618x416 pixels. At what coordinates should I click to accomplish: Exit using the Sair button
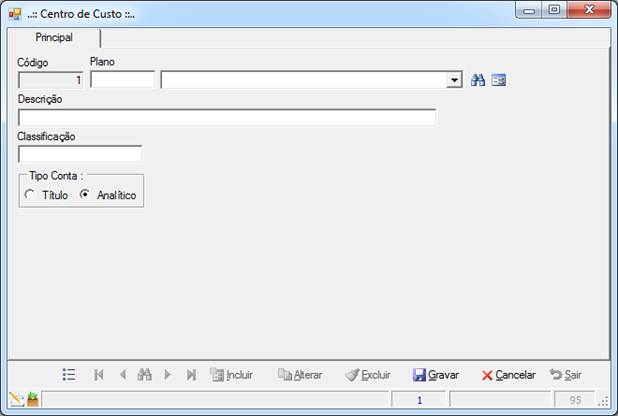tap(566, 375)
